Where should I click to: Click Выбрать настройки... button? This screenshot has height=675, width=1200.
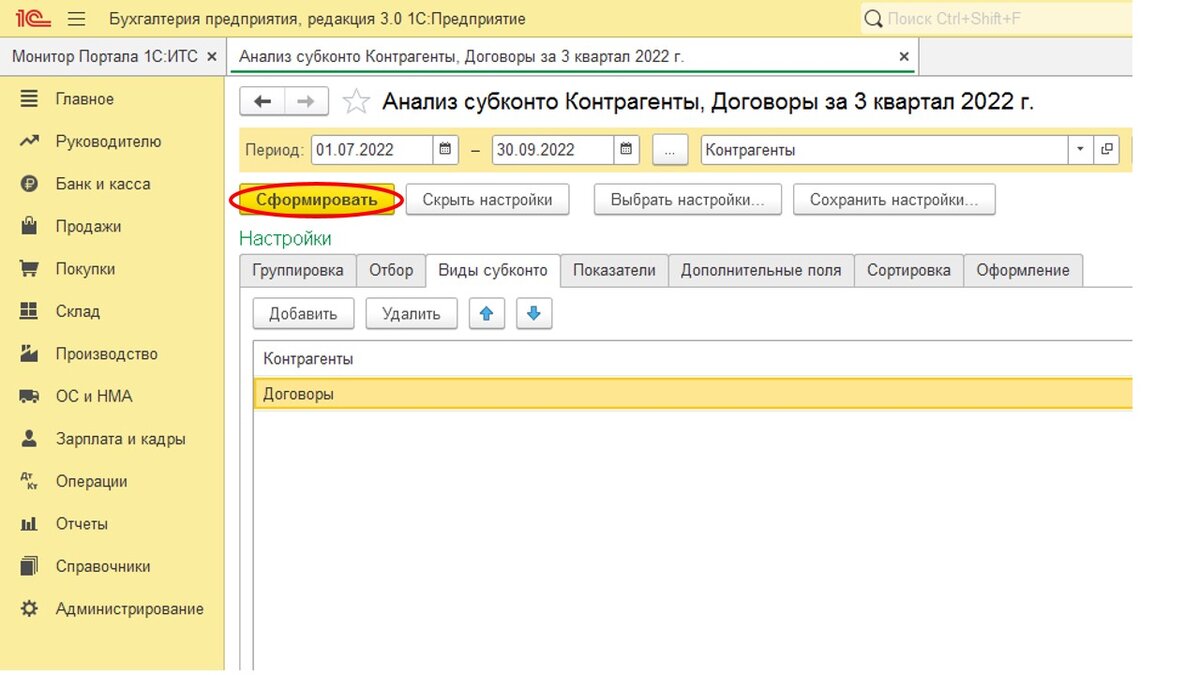click(687, 200)
